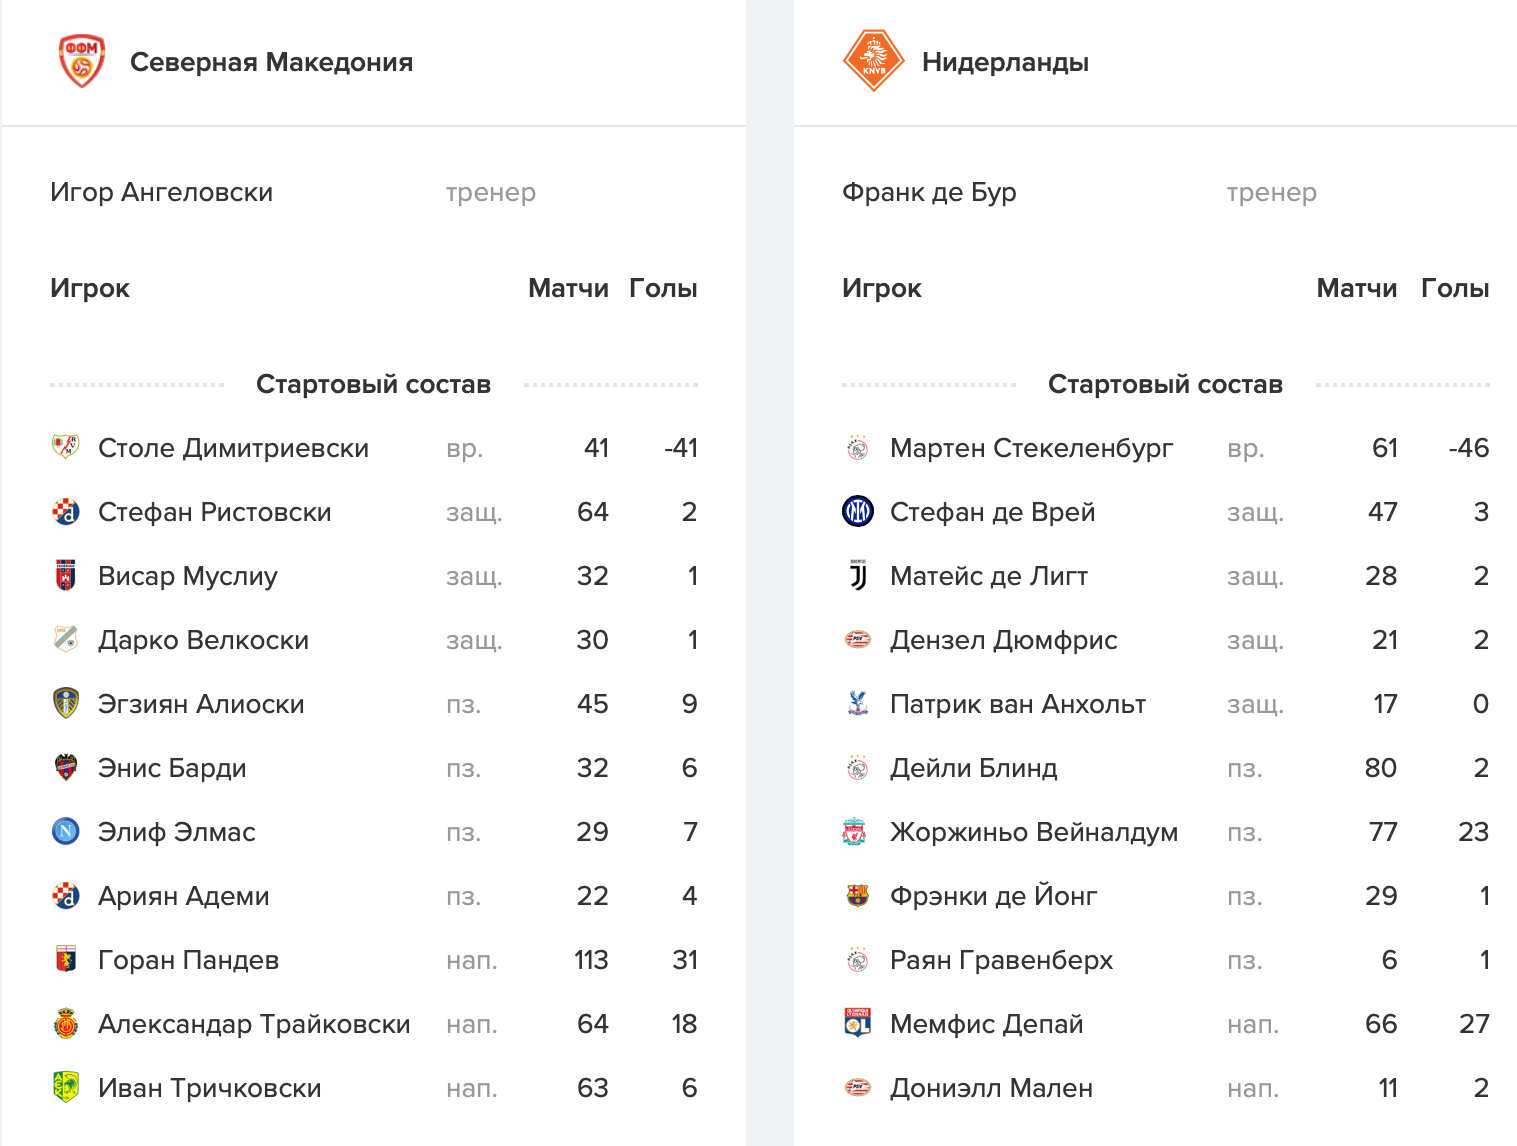Viewport: 1517px width, 1146px height.
Task: Click the Genoa crest beside Горан Пандев
Action: click(x=66, y=960)
